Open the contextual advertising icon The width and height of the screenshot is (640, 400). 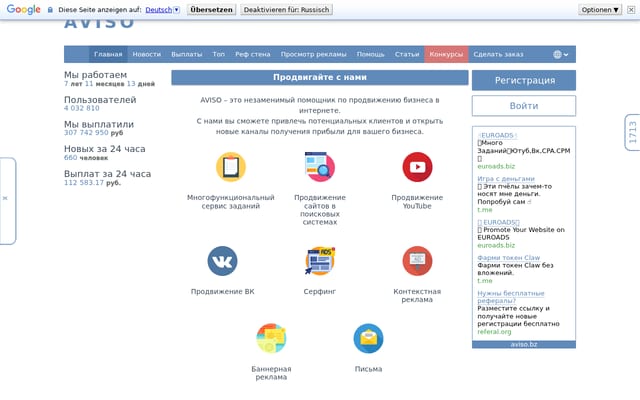pyautogui.click(x=417, y=261)
